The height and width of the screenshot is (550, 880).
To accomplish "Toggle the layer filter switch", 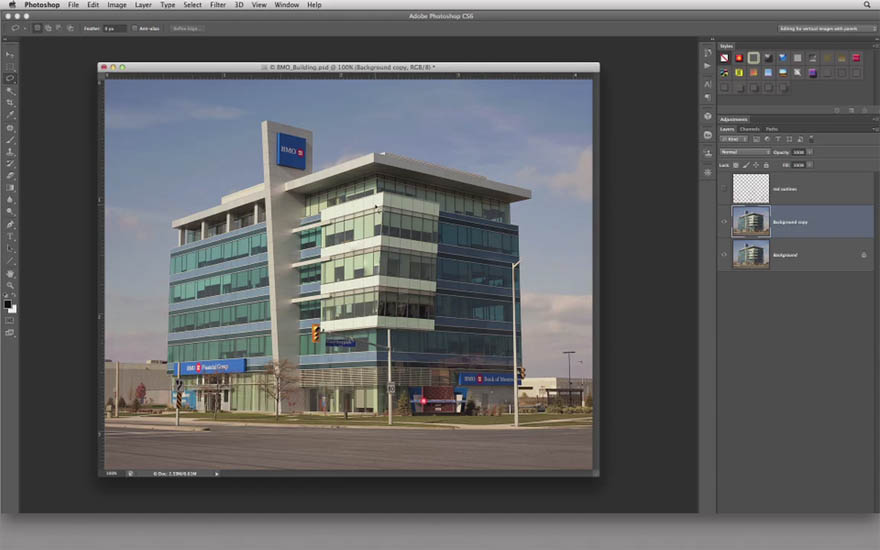I will tap(811, 139).
